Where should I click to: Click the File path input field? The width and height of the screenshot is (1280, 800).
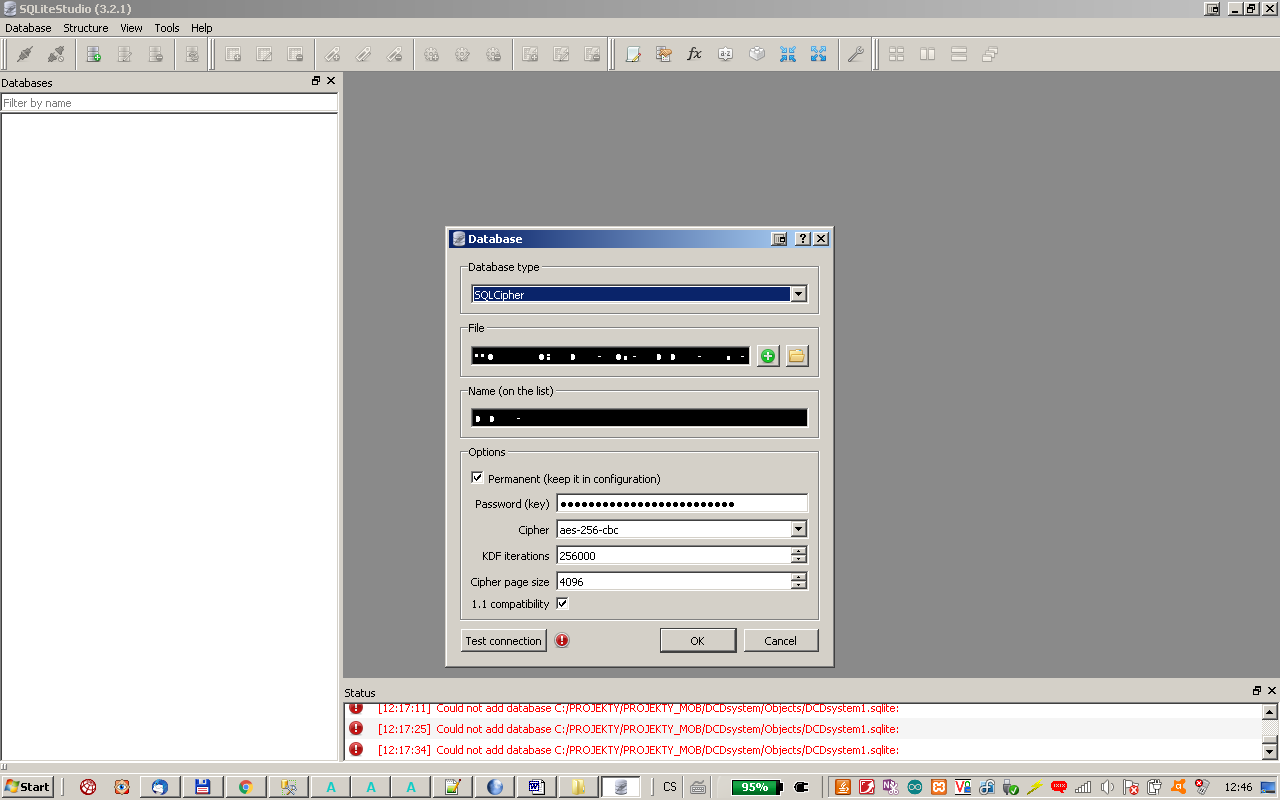point(611,356)
